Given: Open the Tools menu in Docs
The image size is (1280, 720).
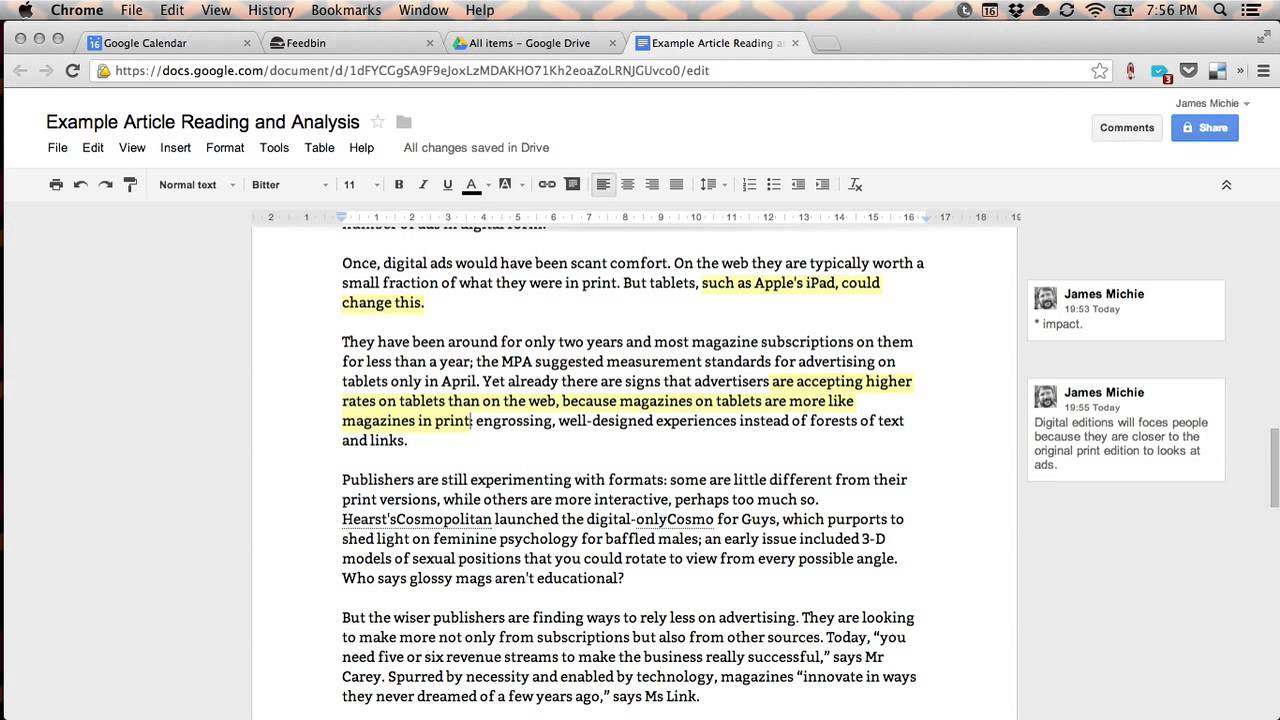Looking at the screenshot, I should 274,147.
